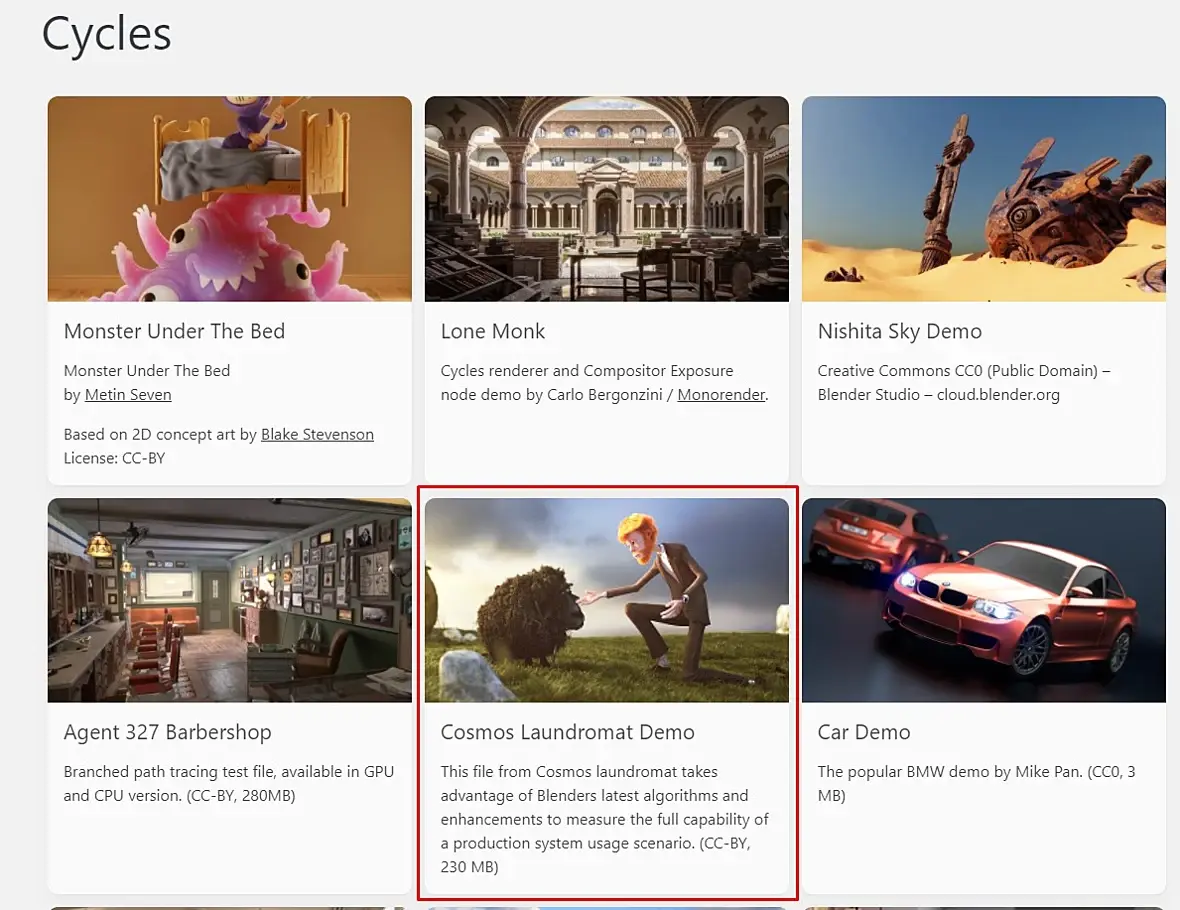
Task: Click the Creative Commons CC0 description
Action: (x=964, y=382)
